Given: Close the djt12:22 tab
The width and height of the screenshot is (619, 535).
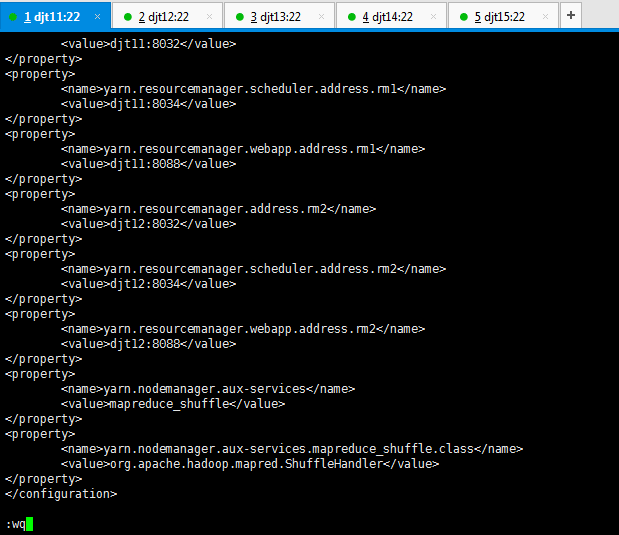Looking at the screenshot, I should tap(209, 17).
